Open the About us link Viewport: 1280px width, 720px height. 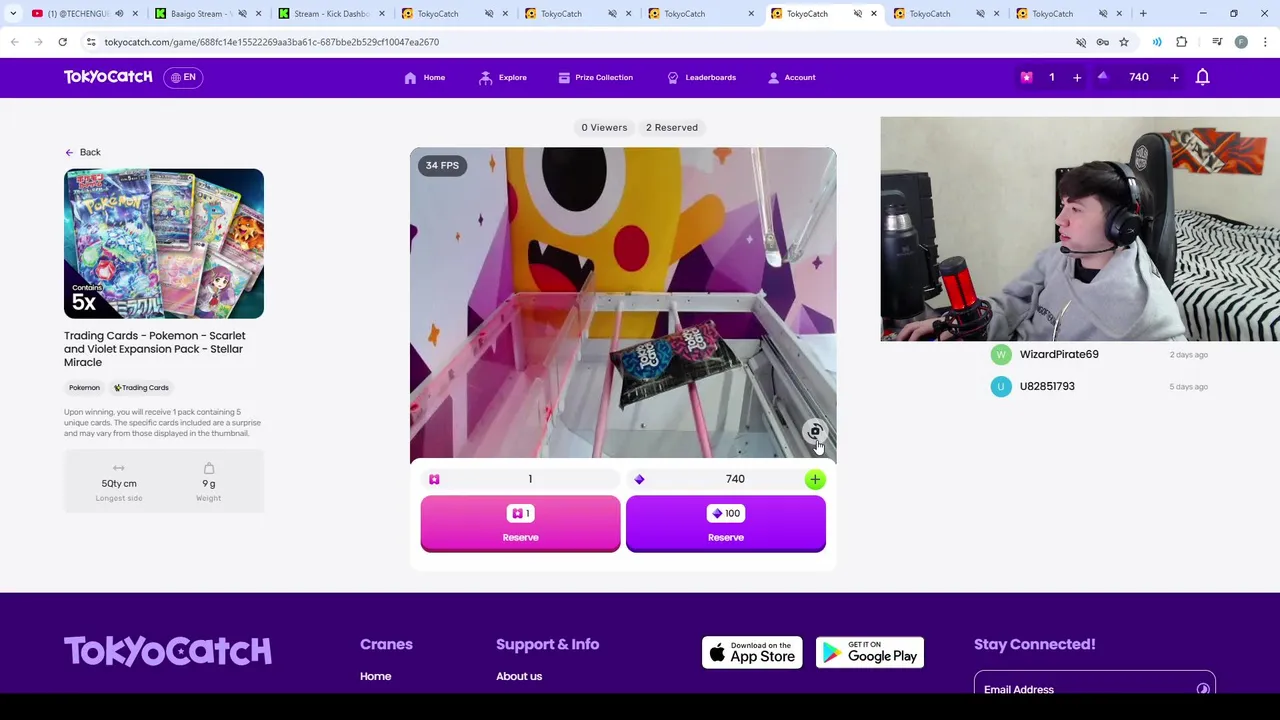[519, 676]
